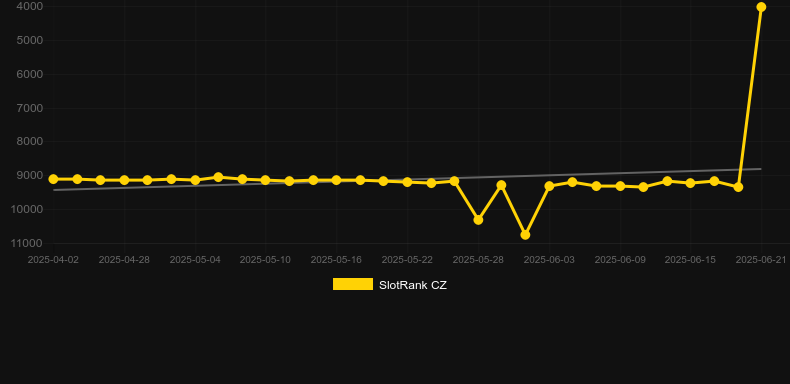Click the last data point before the spike
The width and height of the screenshot is (790, 384).
click(738, 187)
